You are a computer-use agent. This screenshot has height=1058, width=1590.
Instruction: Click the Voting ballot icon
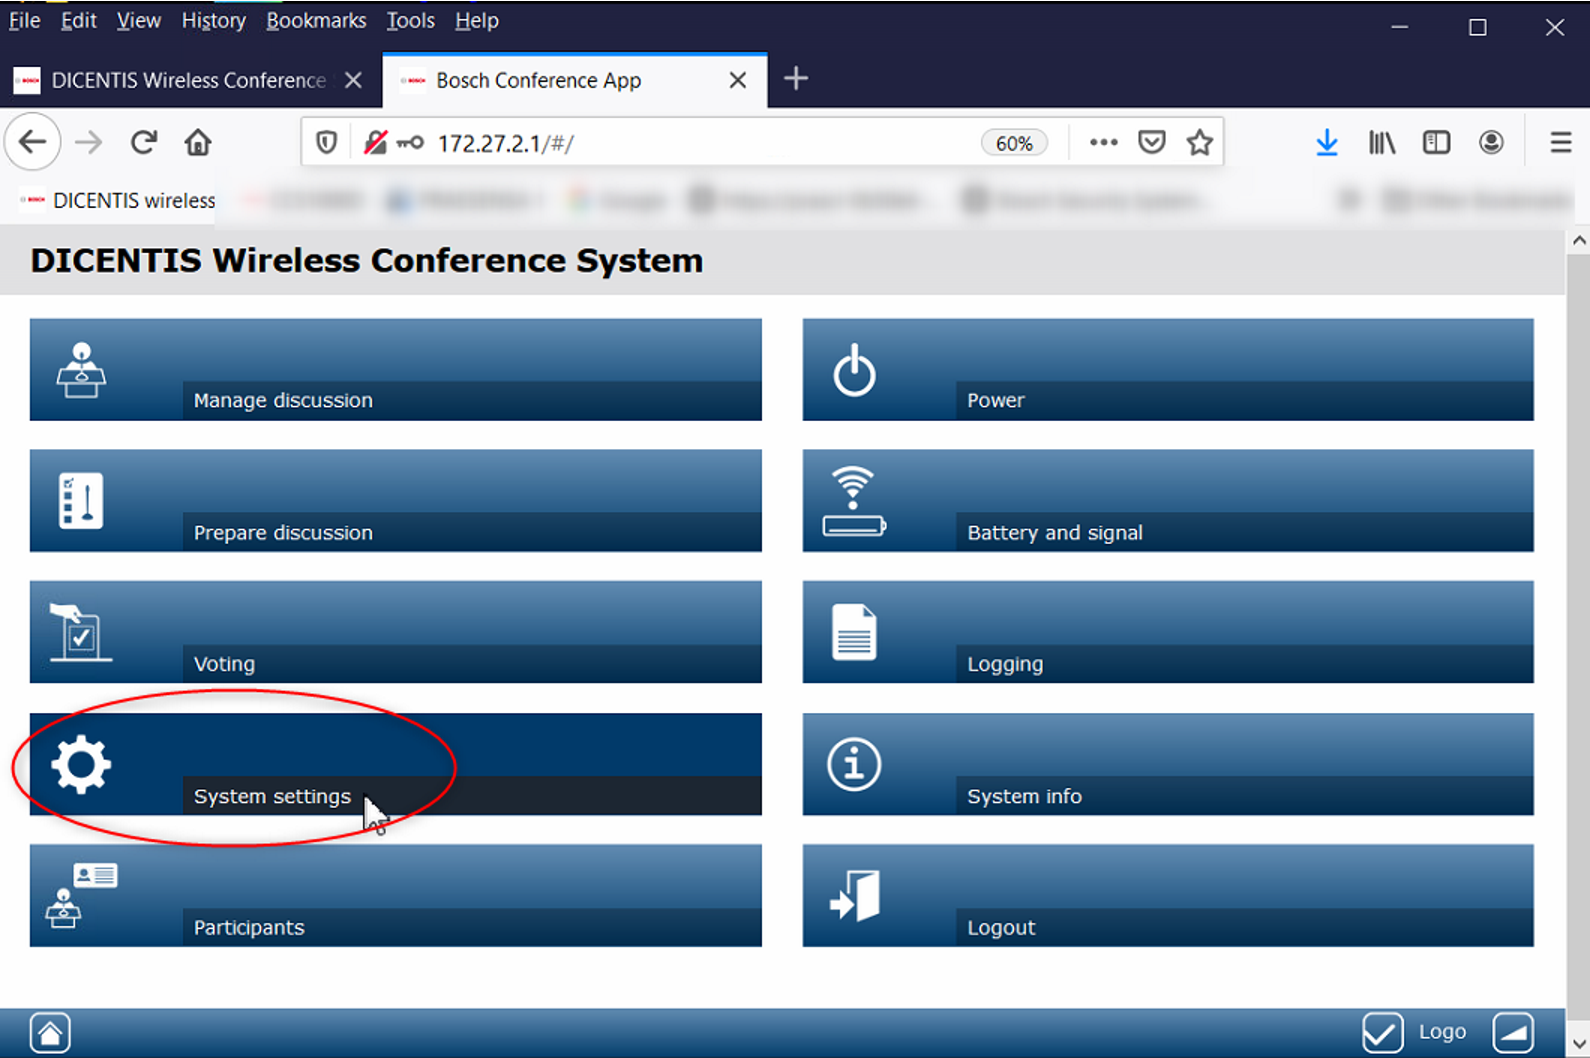click(80, 633)
